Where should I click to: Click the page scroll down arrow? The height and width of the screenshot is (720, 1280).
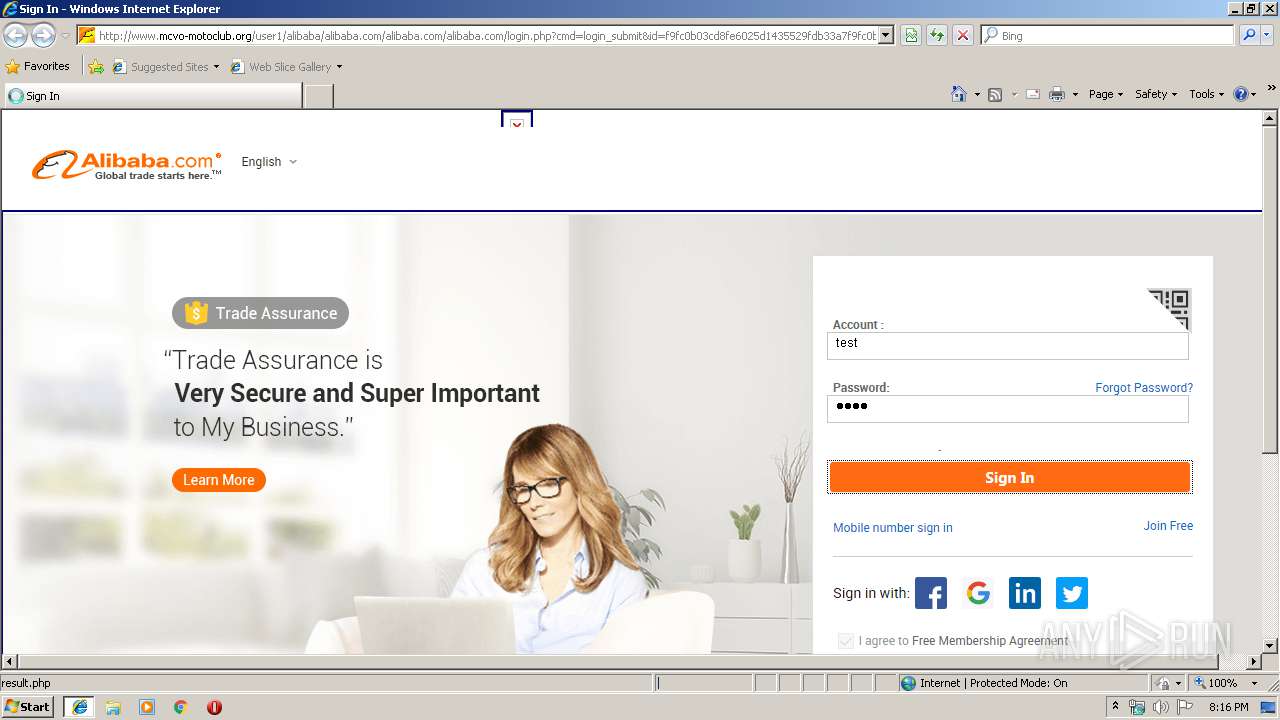tap(1270, 646)
